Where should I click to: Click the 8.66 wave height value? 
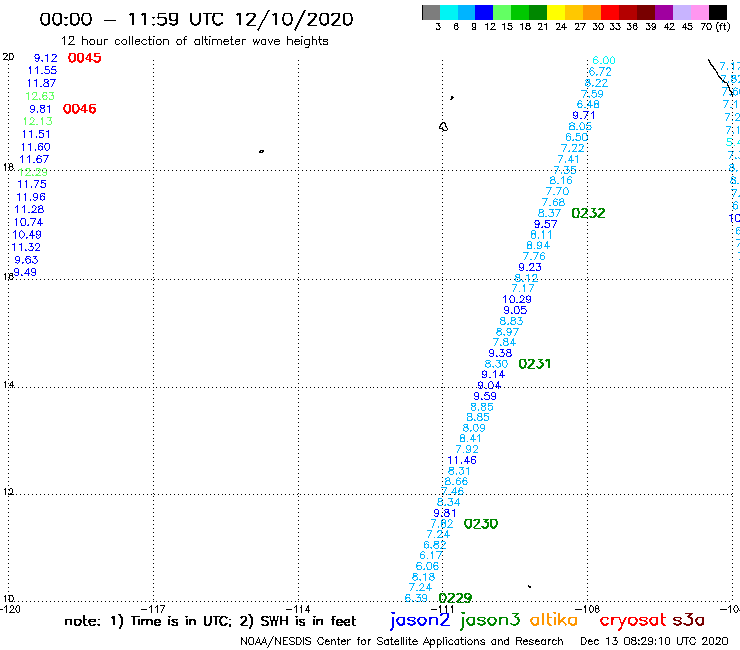click(456, 481)
